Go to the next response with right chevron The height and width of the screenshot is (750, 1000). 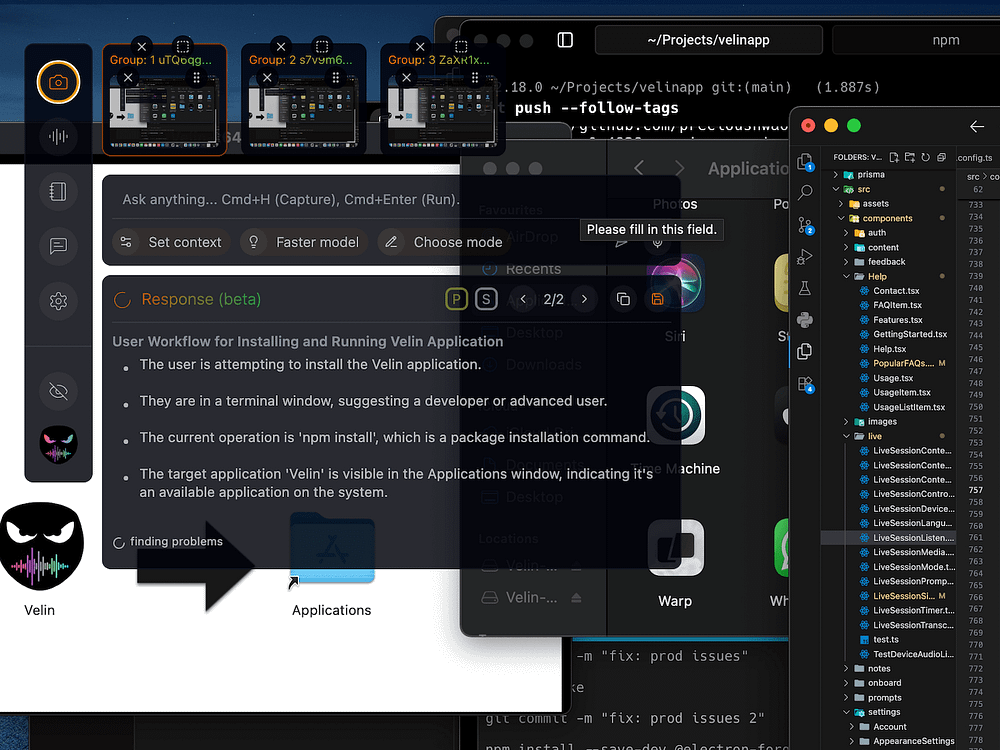tap(584, 299)
